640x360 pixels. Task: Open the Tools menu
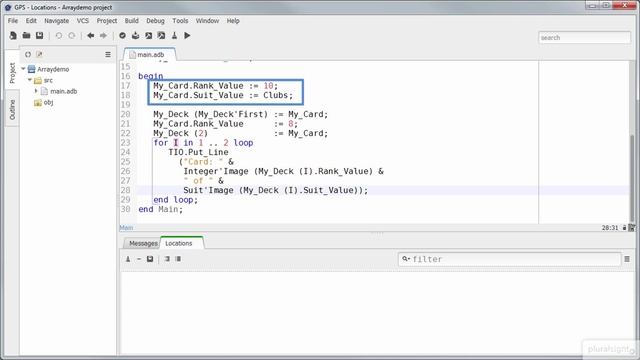(180, 20)
